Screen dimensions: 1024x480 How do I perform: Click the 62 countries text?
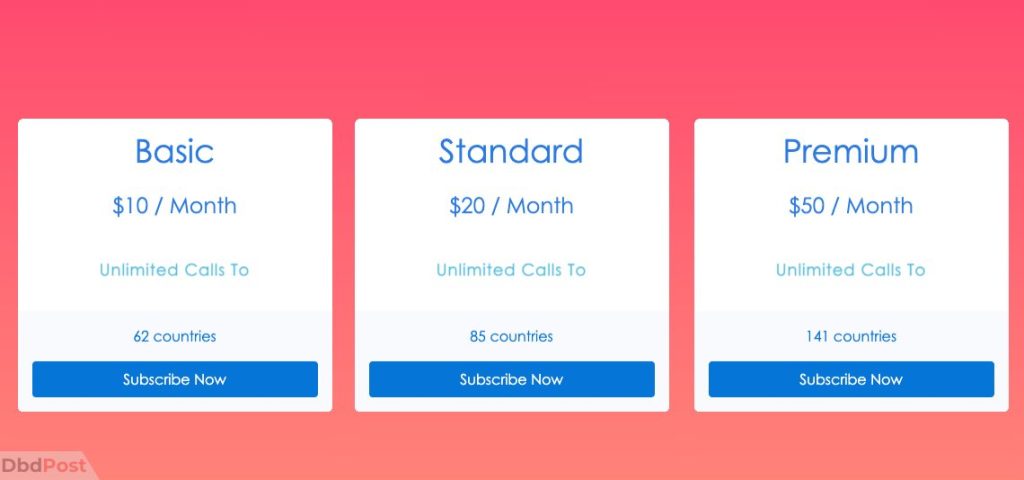(175, 336)
